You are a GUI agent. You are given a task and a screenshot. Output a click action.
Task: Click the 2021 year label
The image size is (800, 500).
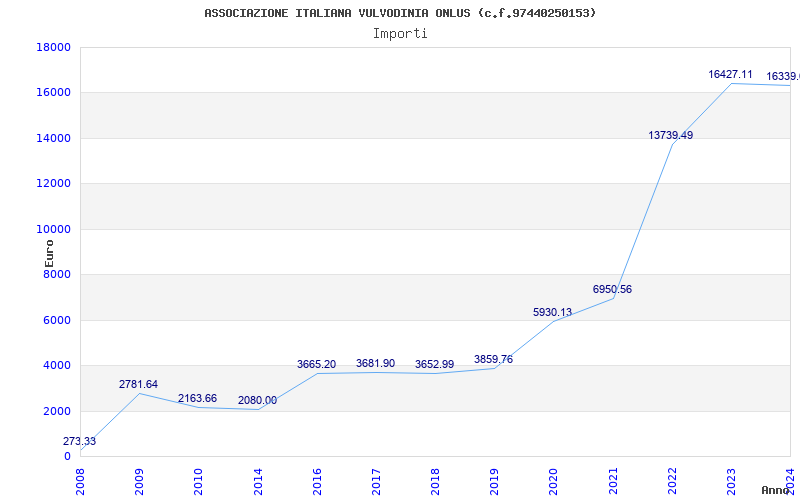(613, 482)
